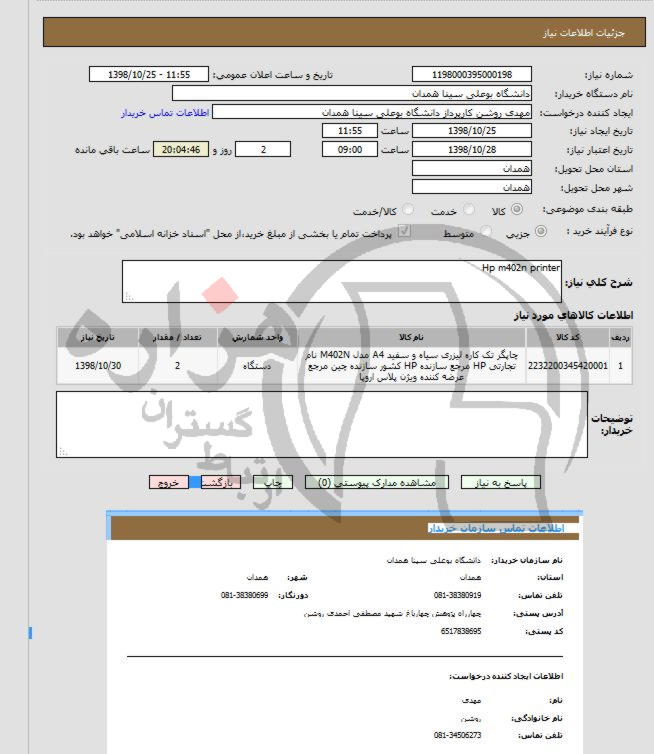
Task: Click the بازگشت back button
Action: pos(221,482)
